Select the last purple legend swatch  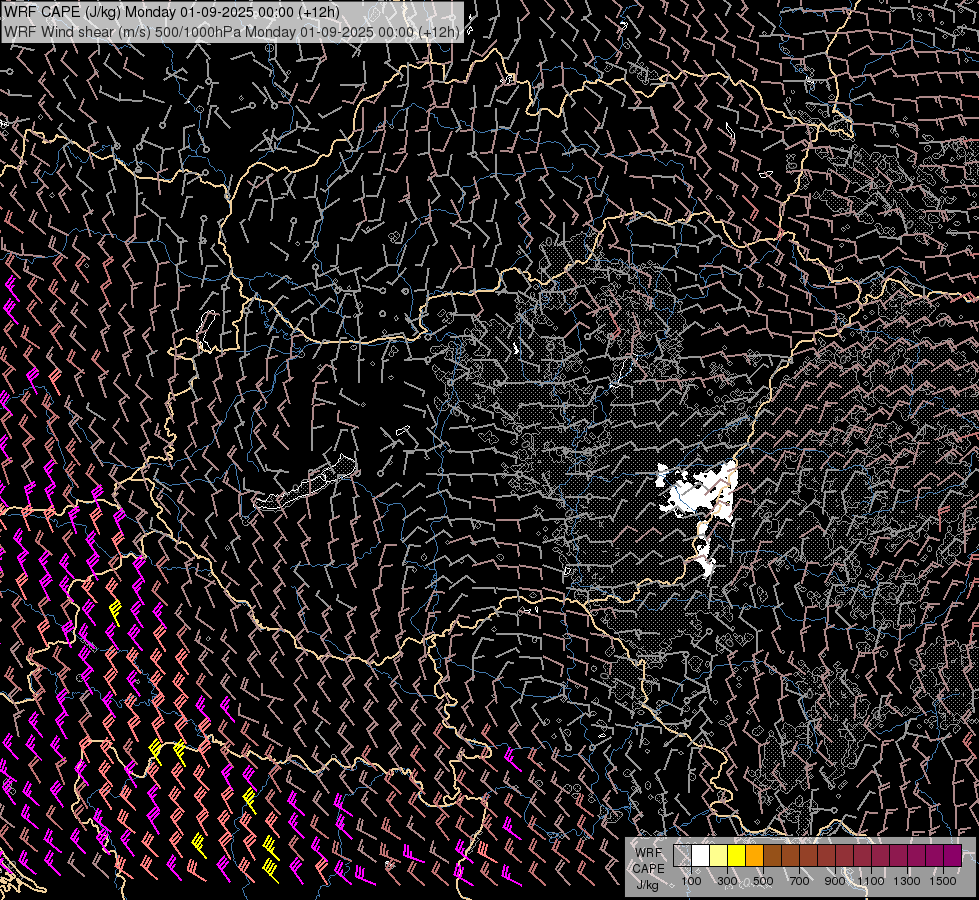953,855
